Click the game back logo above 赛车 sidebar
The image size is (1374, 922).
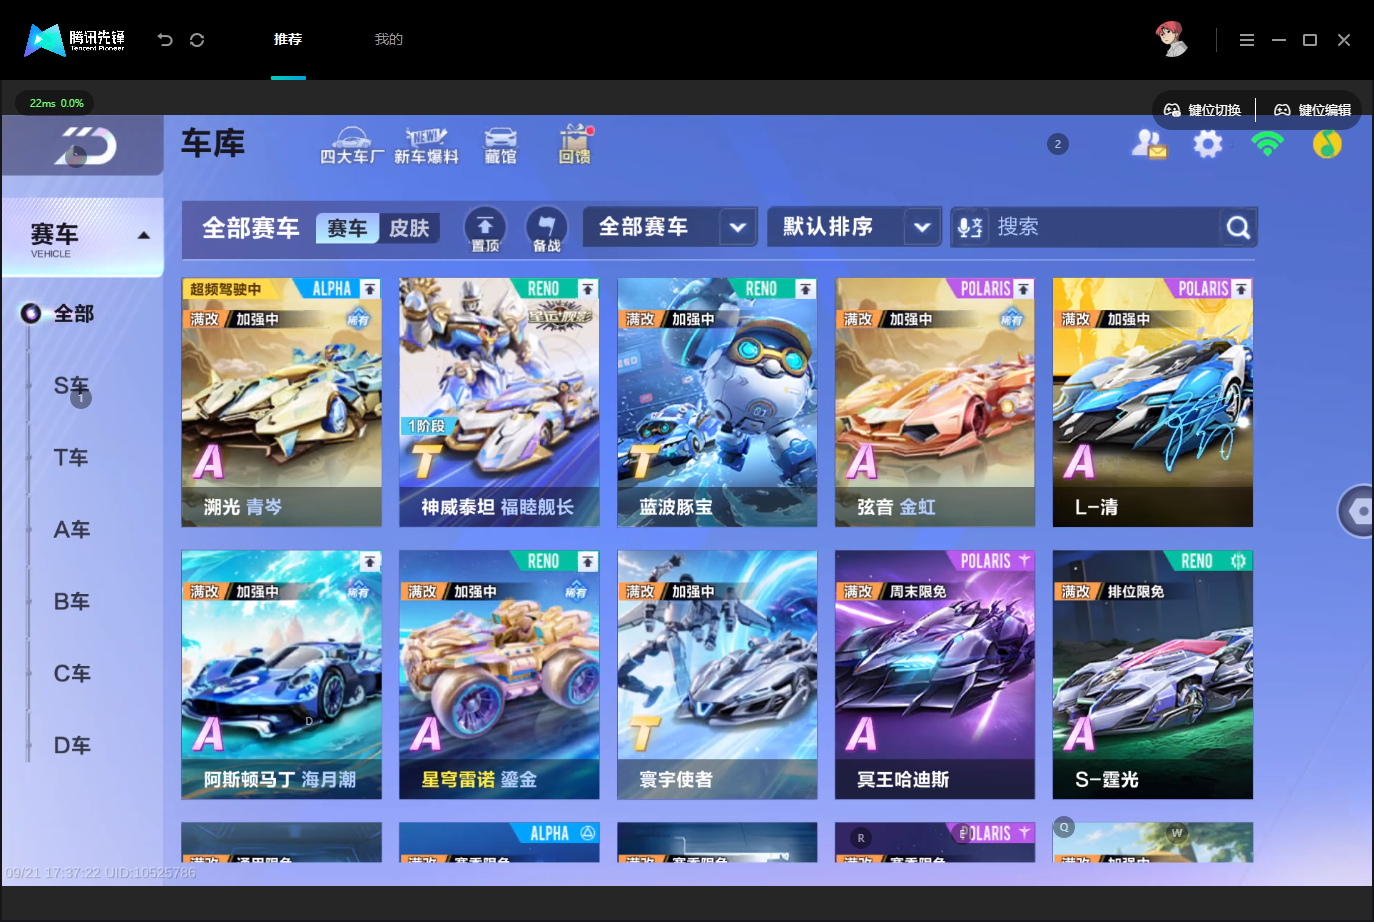pyautogui.click(x=84, y=147)
